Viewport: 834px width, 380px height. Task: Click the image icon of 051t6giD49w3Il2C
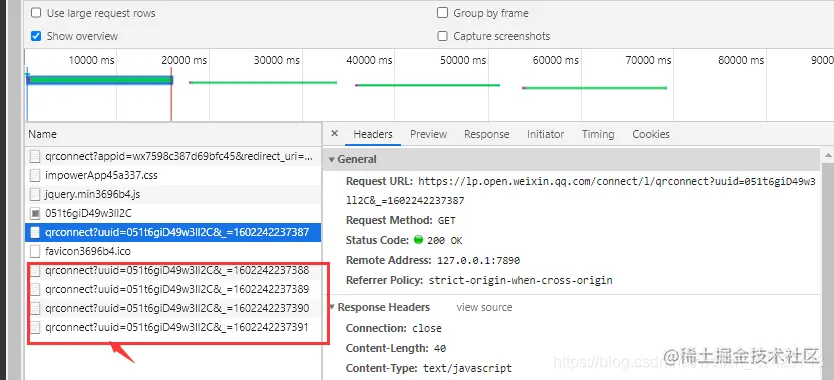(35, 213)
